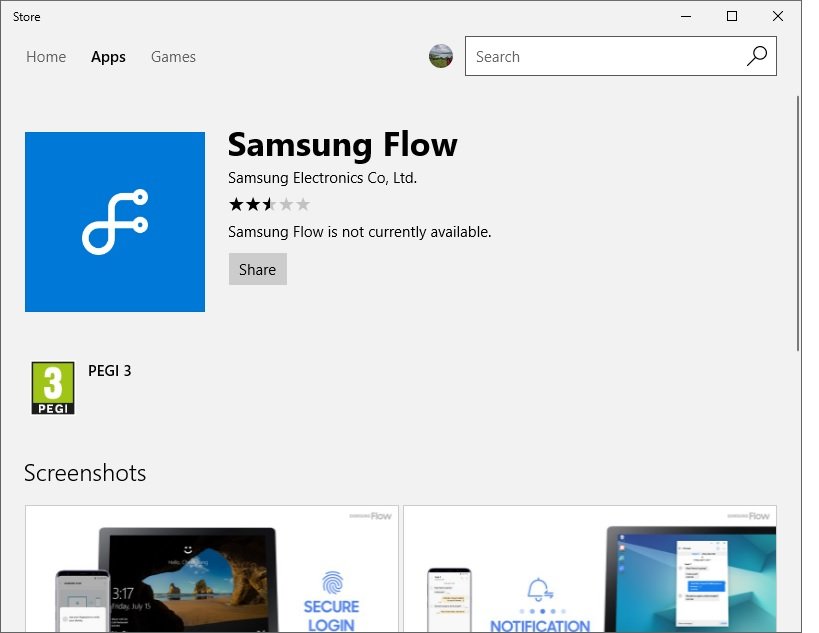
Task: Minimize the Store window
Action: coord(686,16)
